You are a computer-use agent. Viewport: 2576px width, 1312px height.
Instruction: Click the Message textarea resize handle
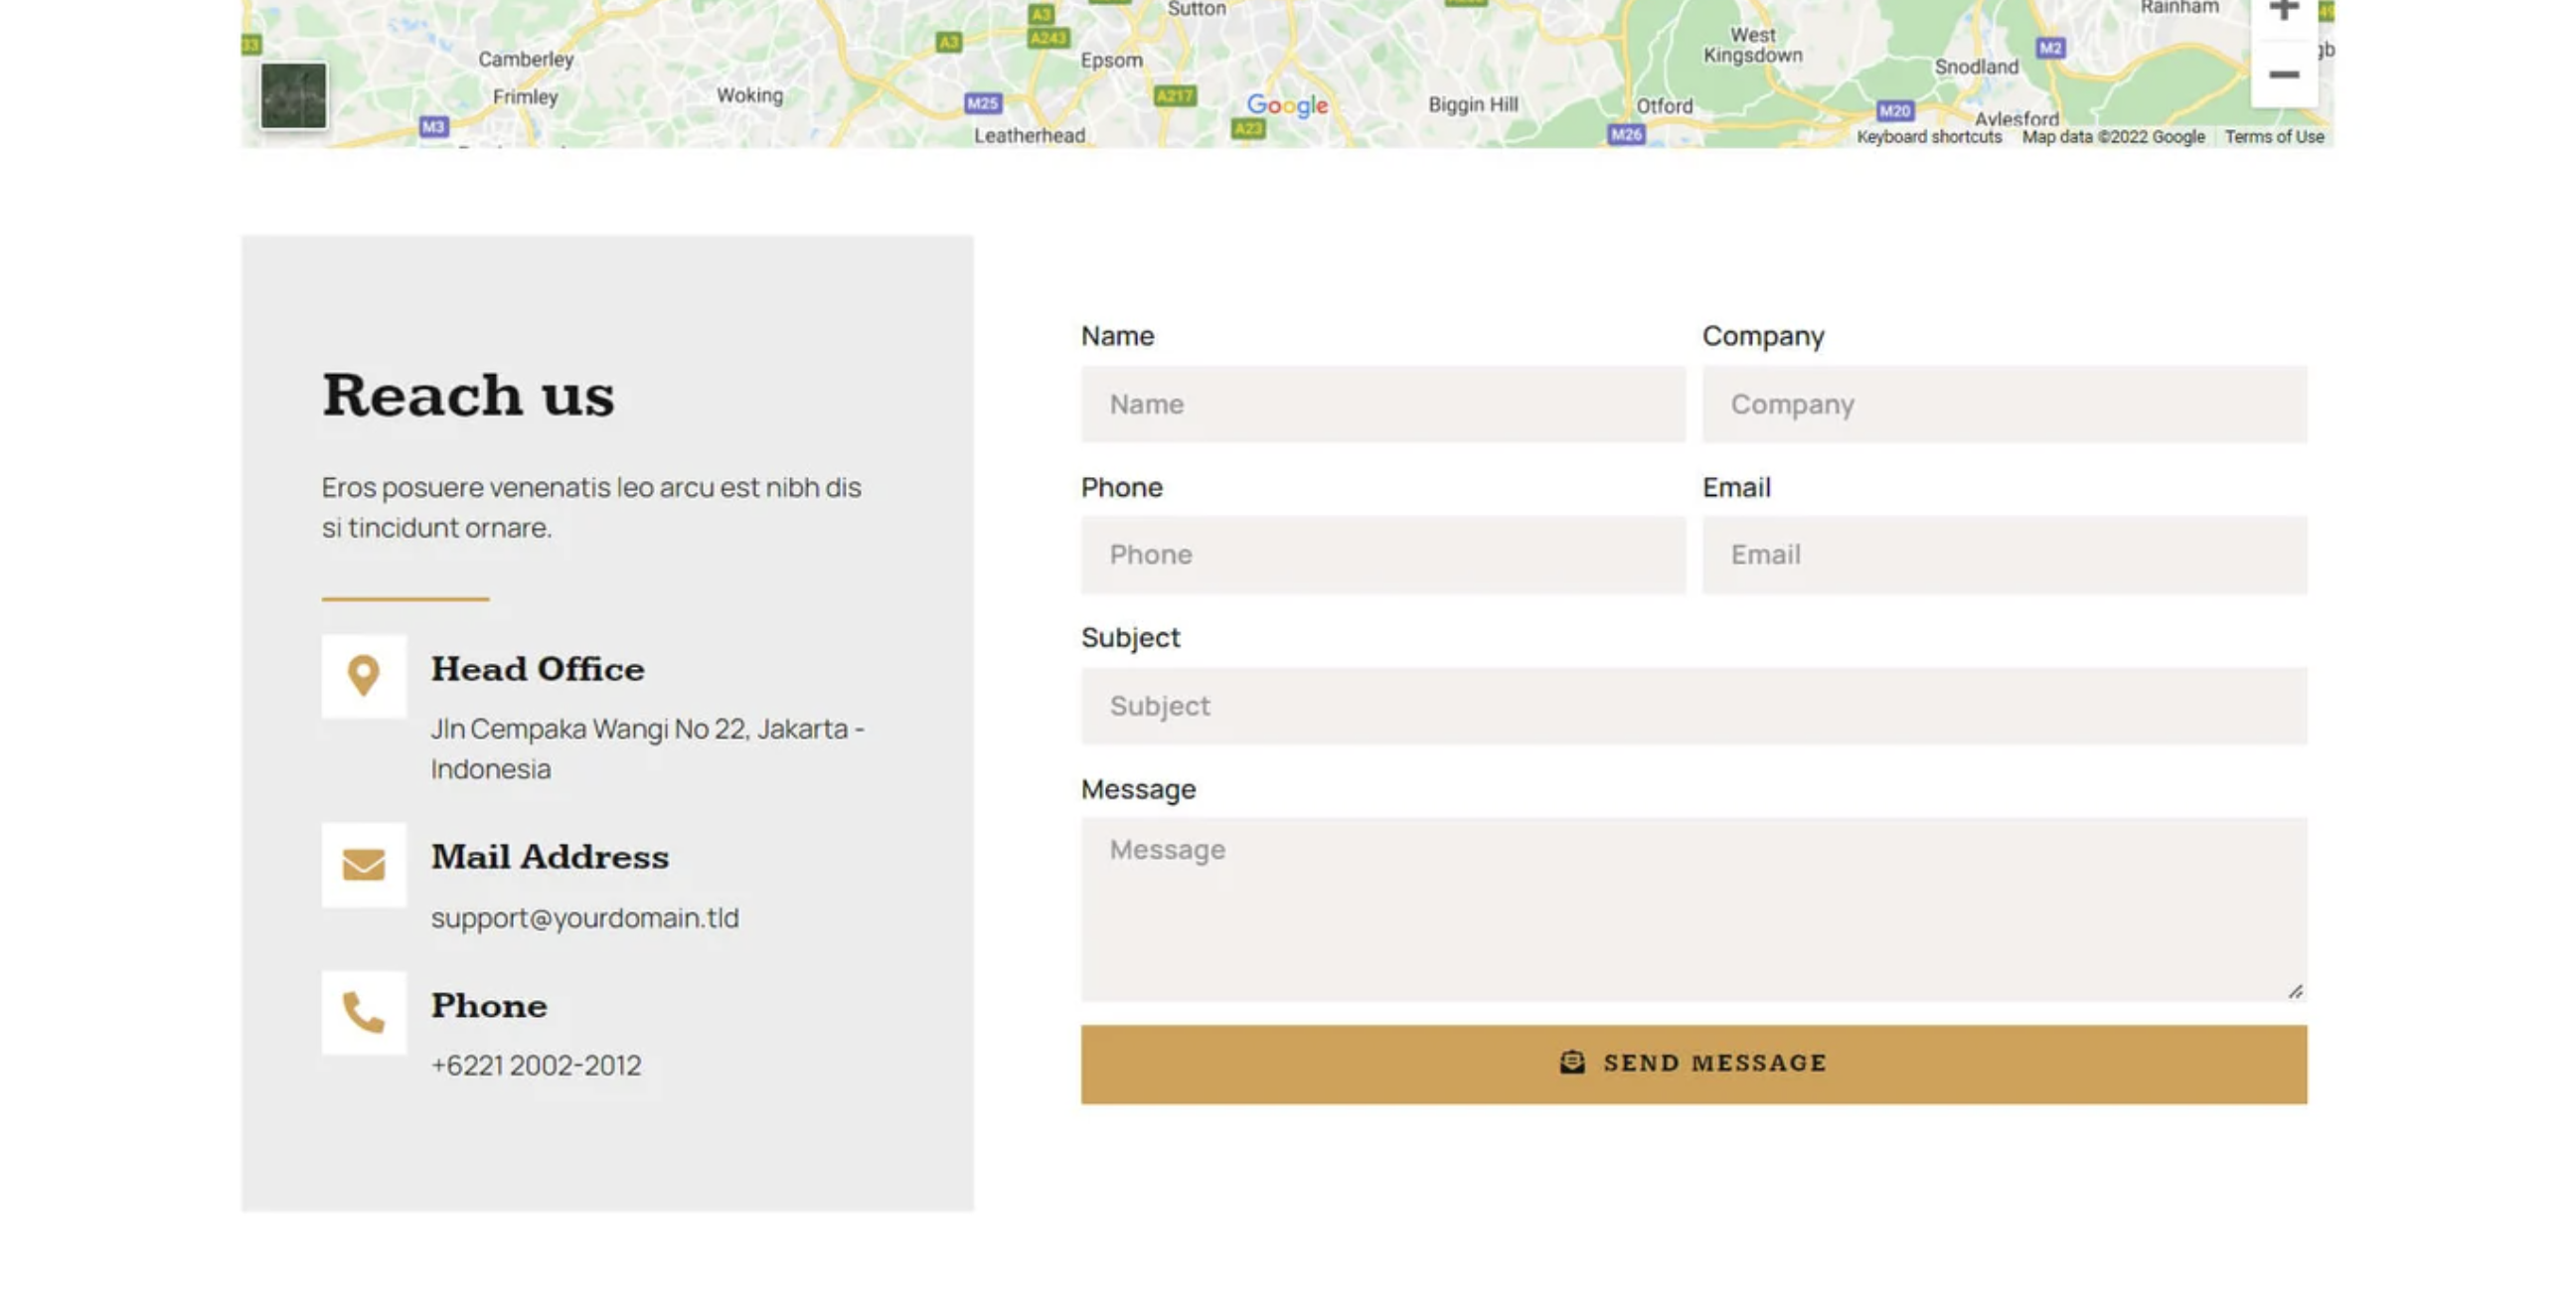click(x=2295, y=991)
